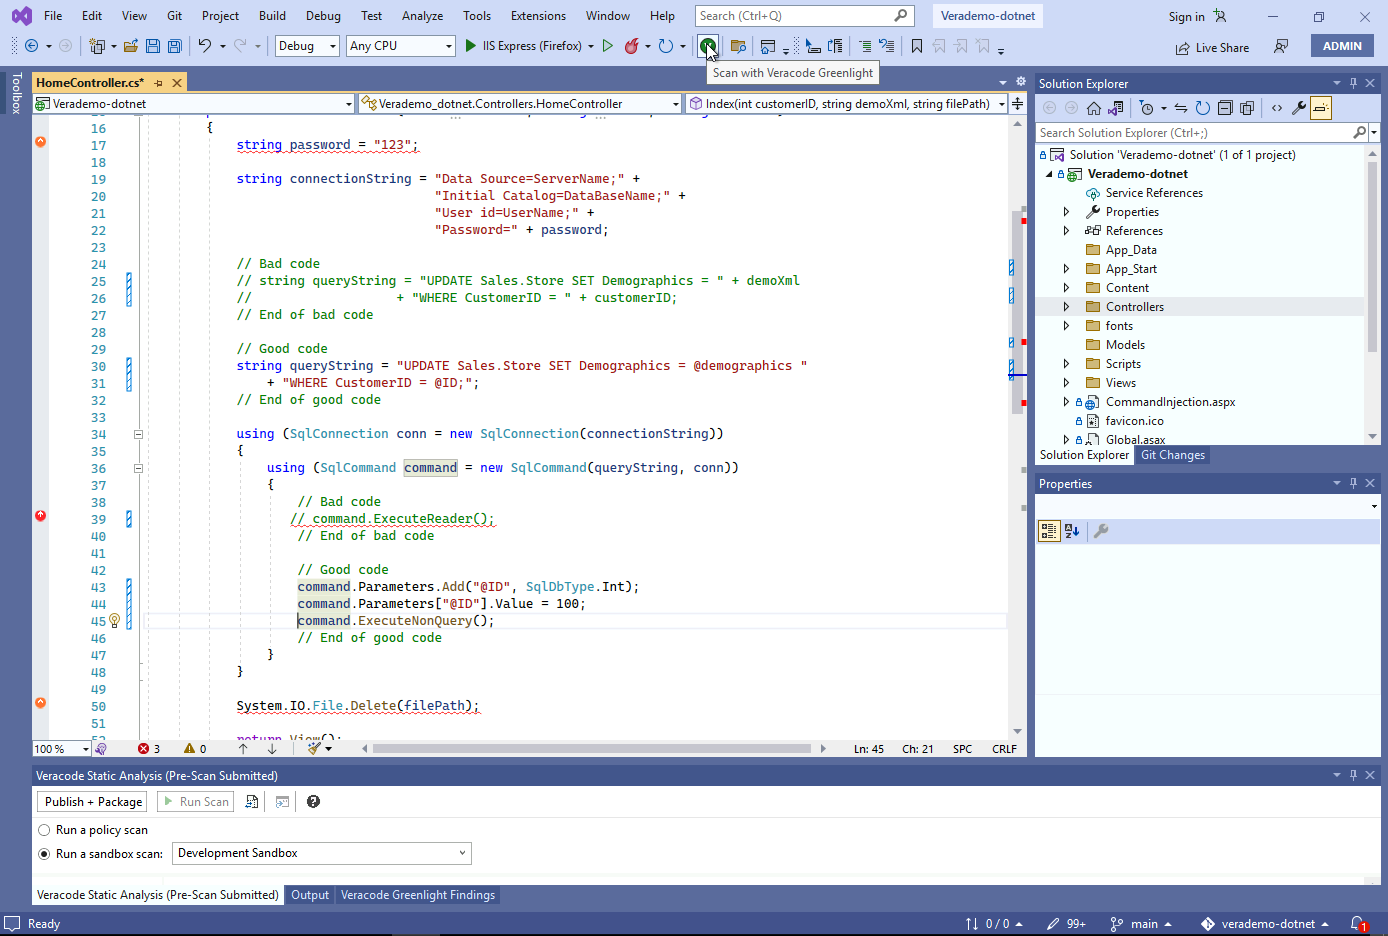The width and height of the screenshot is (1388, 936).
Task: Click the lightbulb quick actions icon on line 45
Action: (114, 621)
